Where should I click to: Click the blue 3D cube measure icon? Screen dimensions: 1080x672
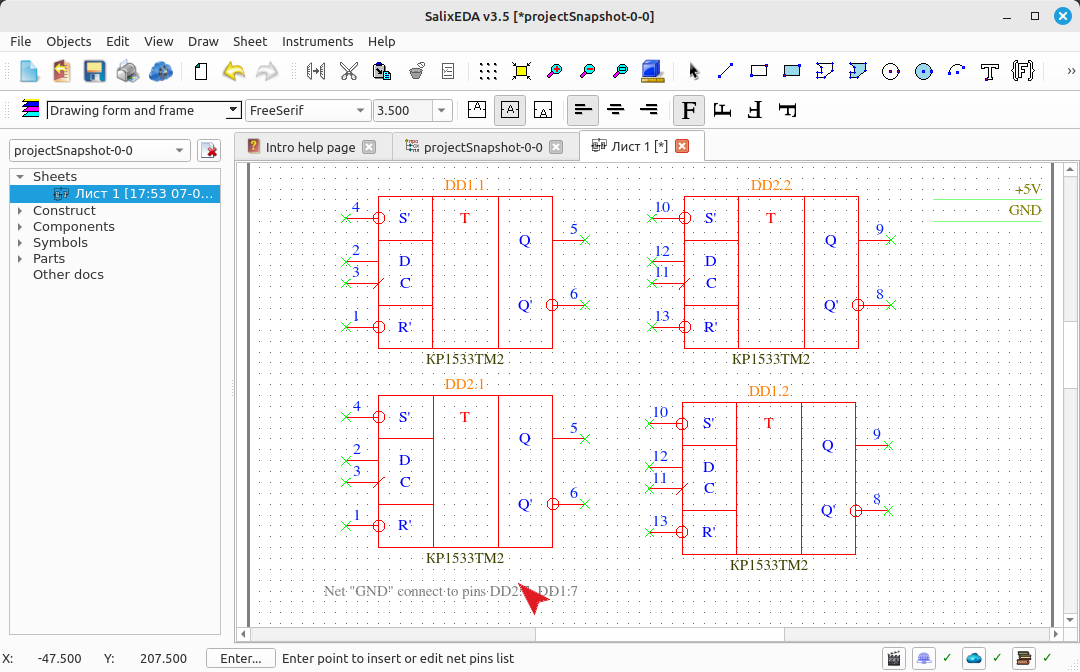(652, 71)
